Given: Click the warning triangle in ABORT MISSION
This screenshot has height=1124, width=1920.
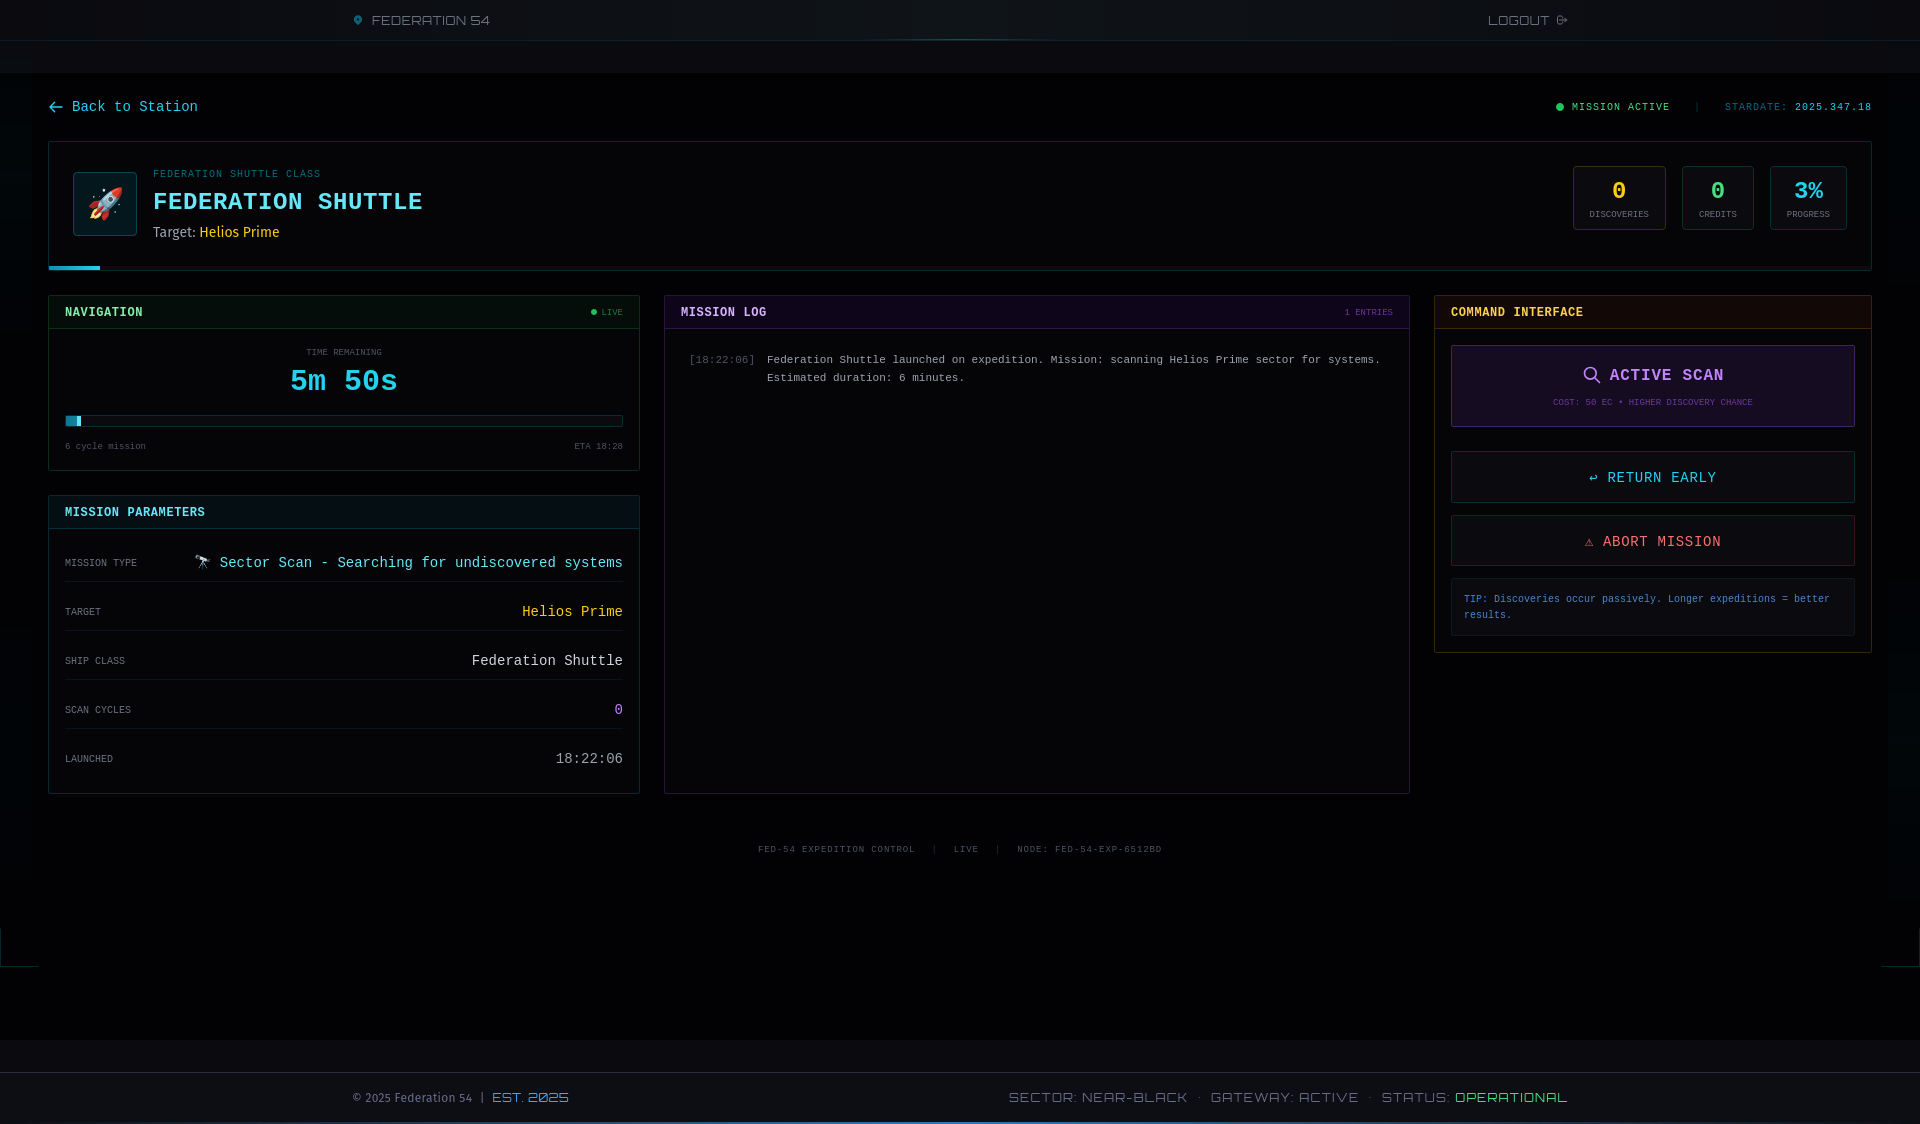Looking at the screenshot, I should click(1590, 541).
